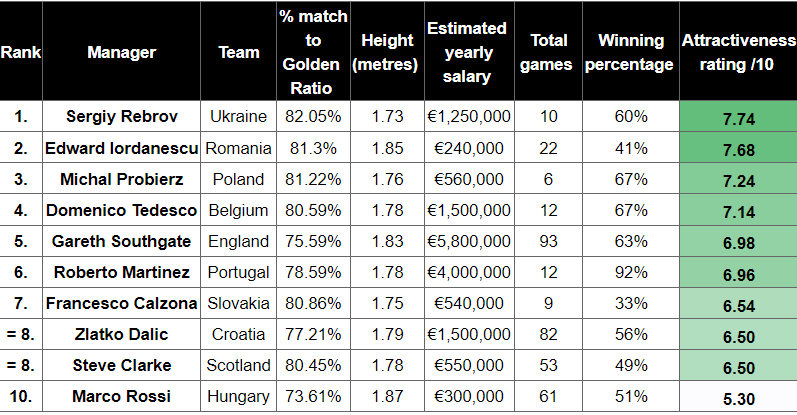The width and height of the screenshot is (797, 415).
Task: Select the Total games column header
Action: click(x=549, y=52)
